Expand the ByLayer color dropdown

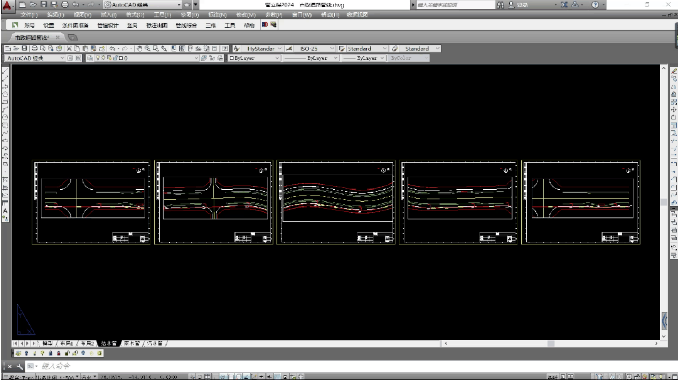click(254, 58)
